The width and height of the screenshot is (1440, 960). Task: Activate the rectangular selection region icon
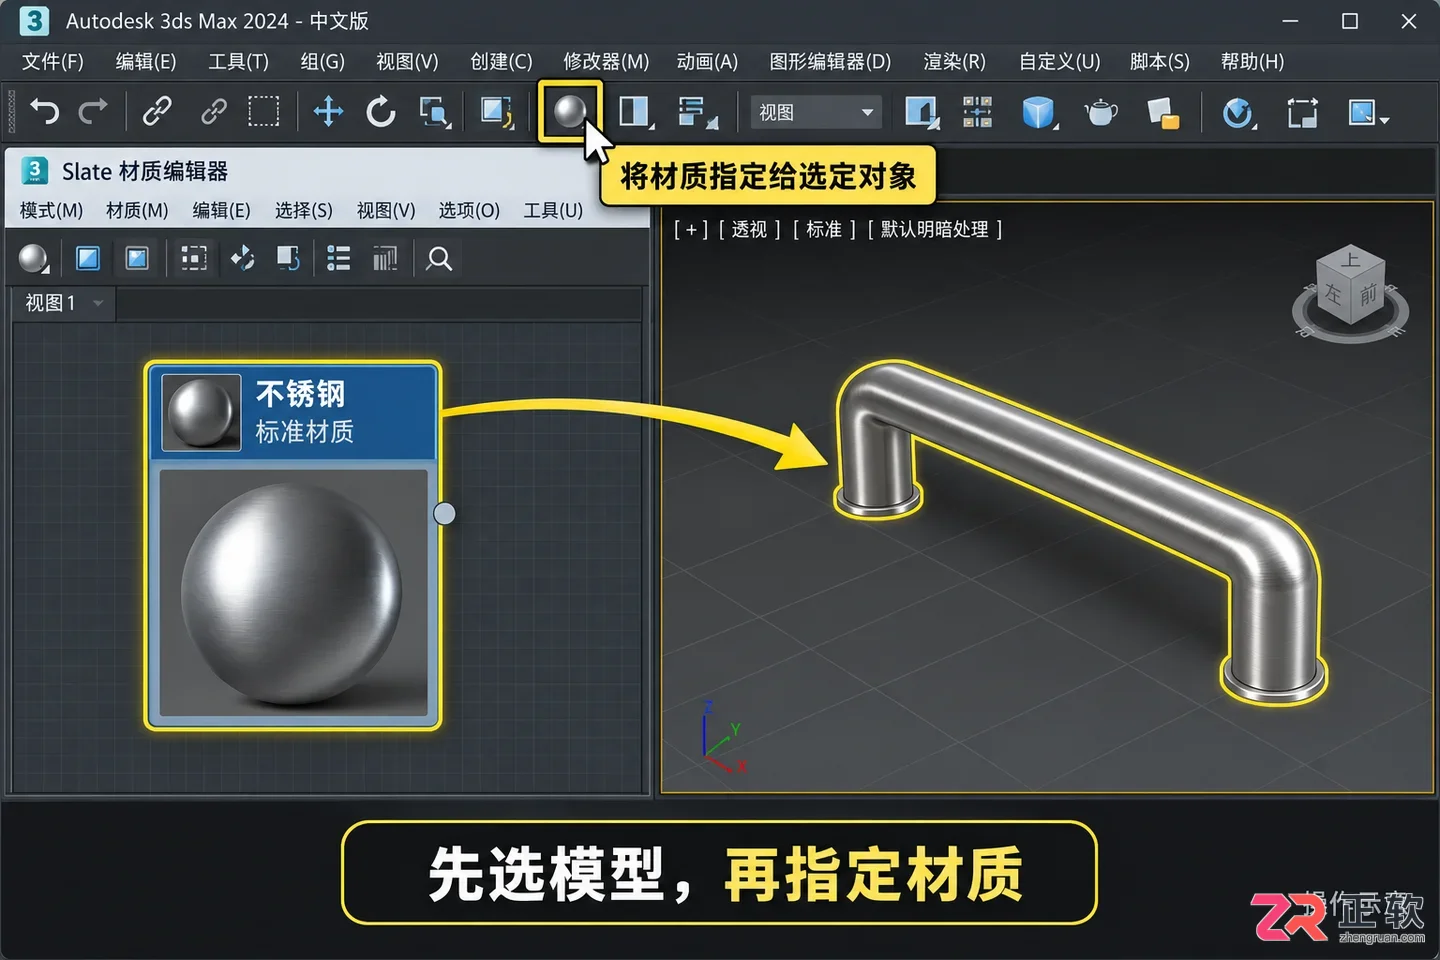(x=263, y=111)
